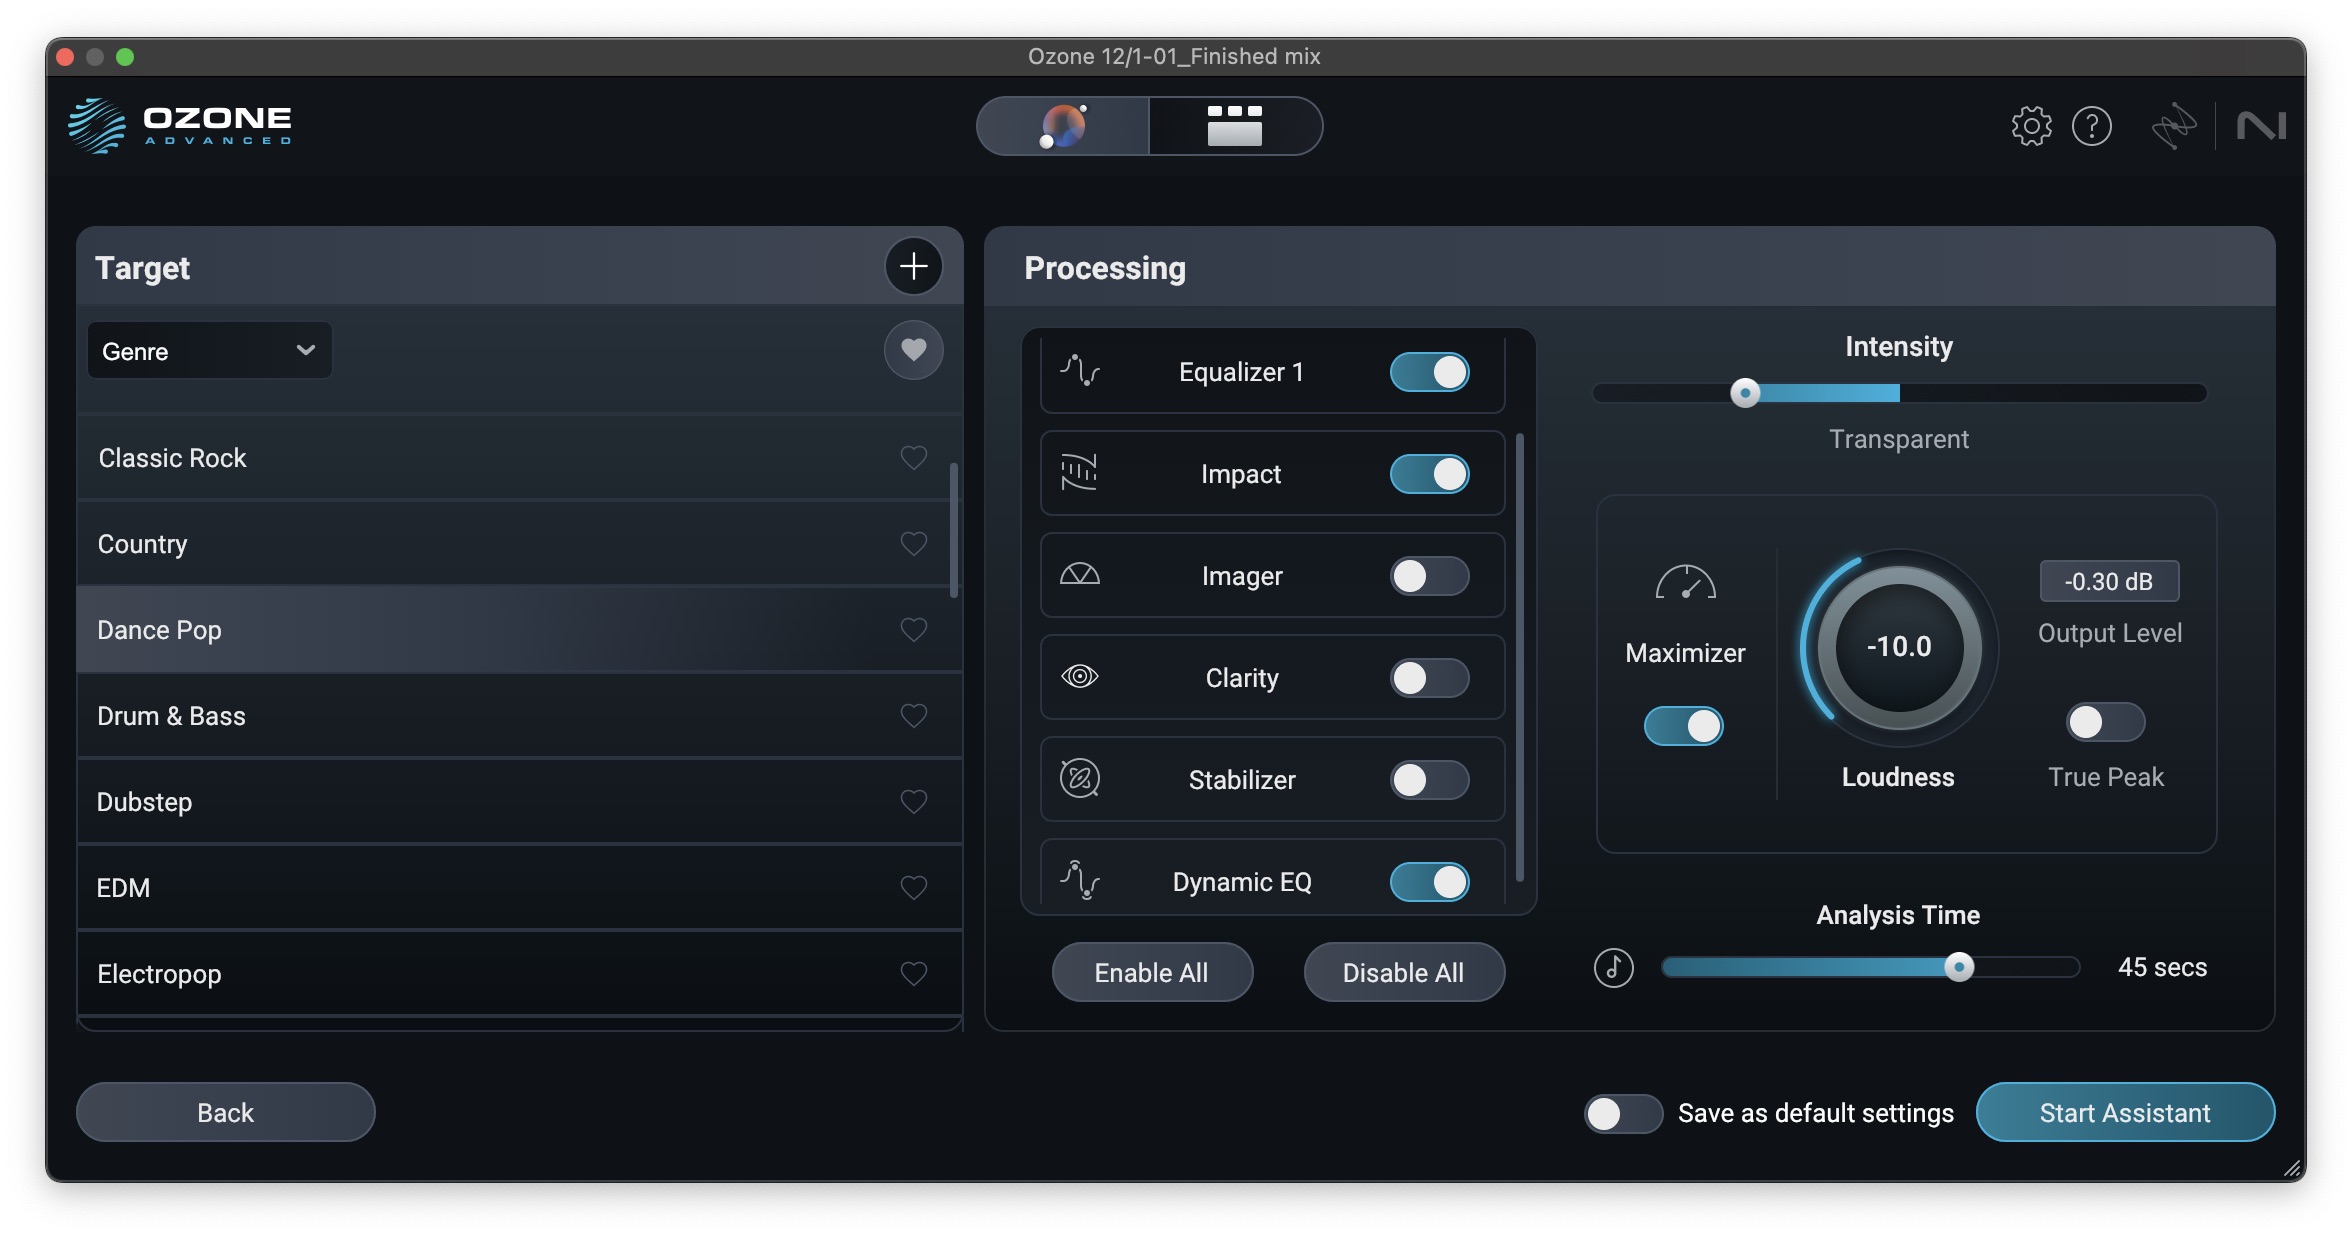The image size is (2352, 1236).
Task: Open the Ozone settings gear
Action: (2031, 126)
